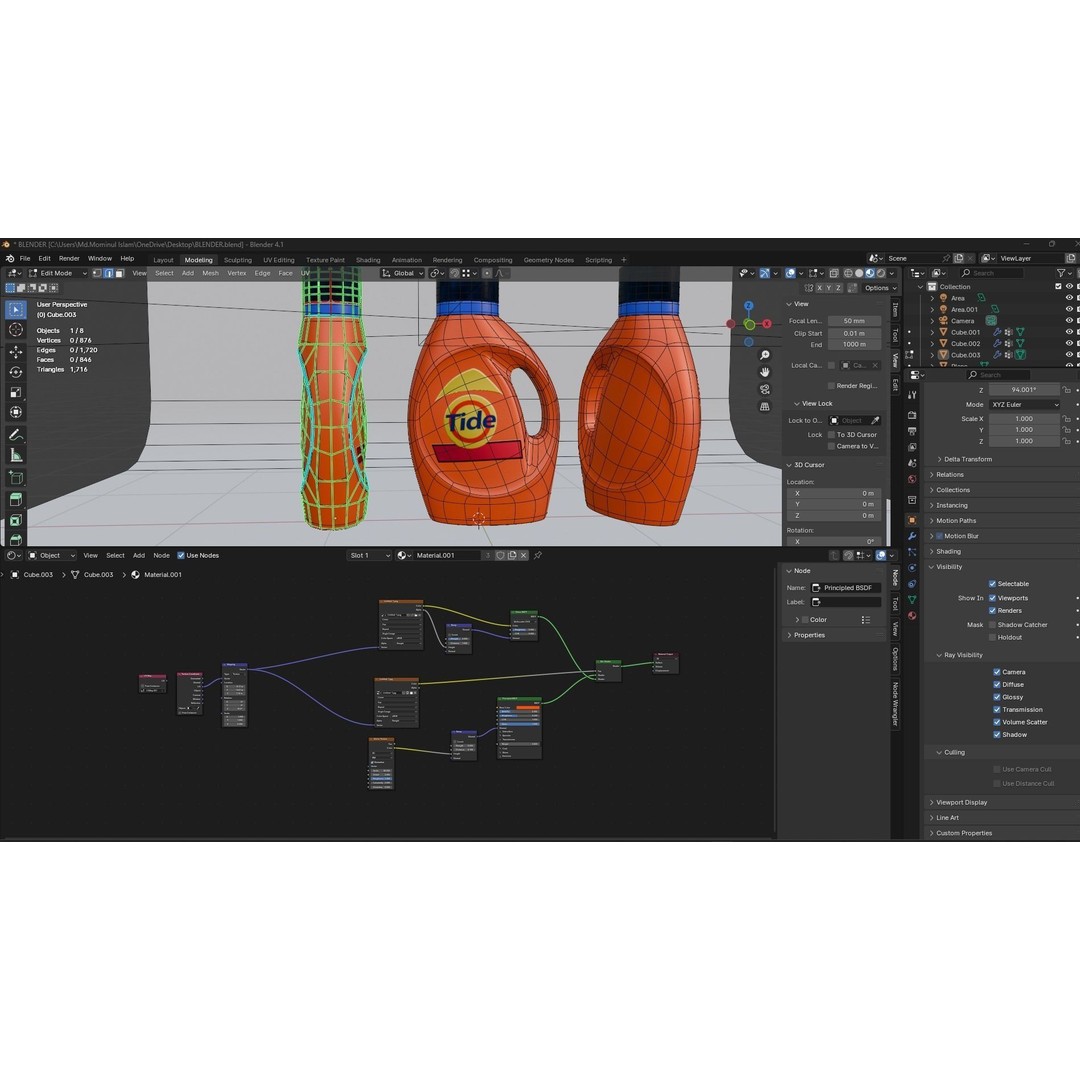Image resolution: width=1080 pixels, height=1080 pixels.
Task: Open the Global orientation dropdown
Action: [x=403, y=273]
